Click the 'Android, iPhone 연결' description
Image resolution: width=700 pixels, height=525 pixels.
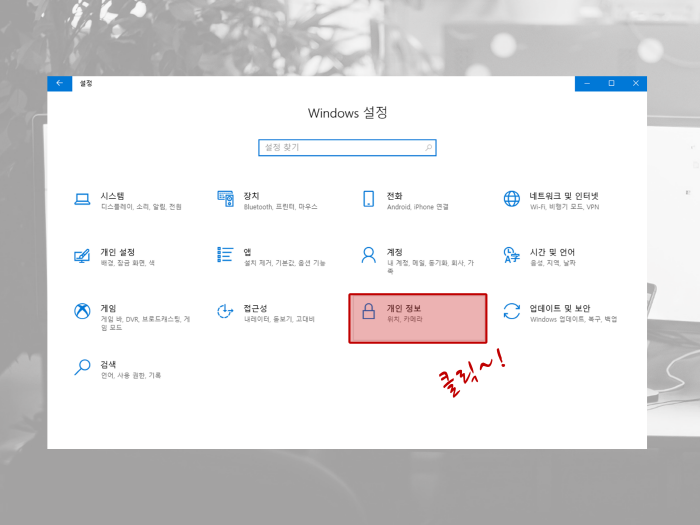tap(417, 207)
